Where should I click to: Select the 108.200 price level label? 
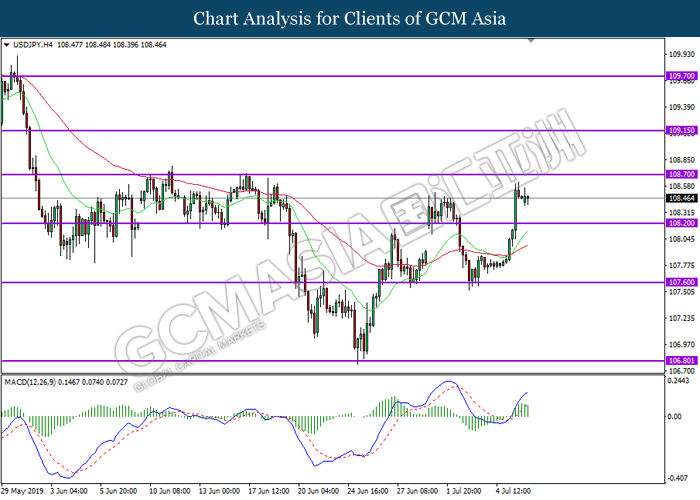tap(681, 223)
